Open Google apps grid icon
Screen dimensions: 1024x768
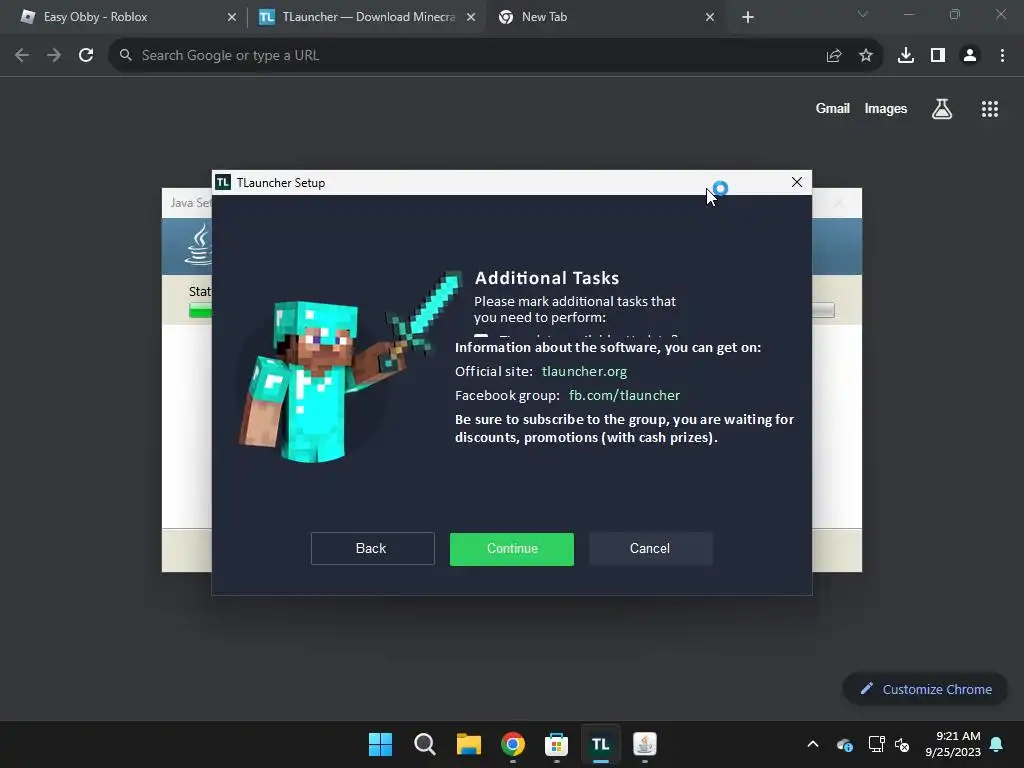[990, 109]
